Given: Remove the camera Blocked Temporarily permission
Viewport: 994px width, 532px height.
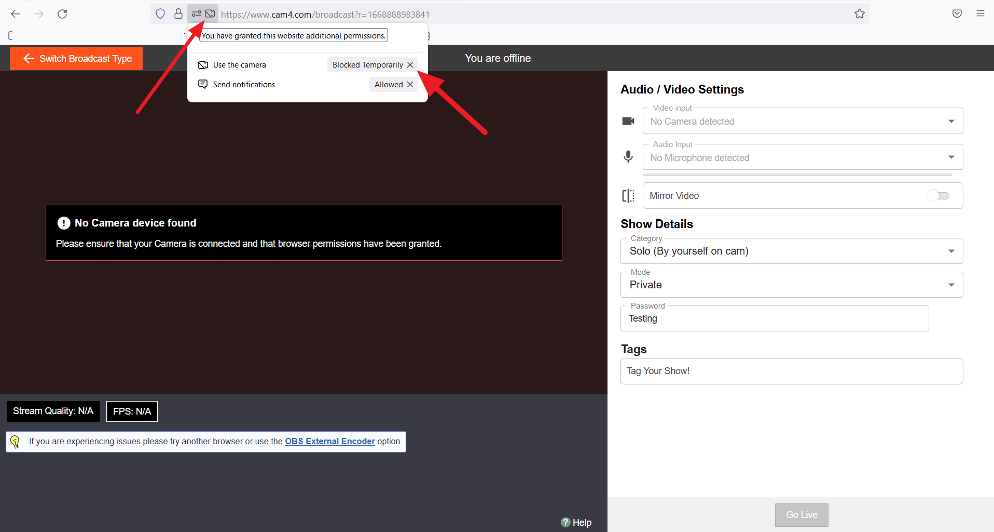Looking at the screenshot, I should pos(410,65).
